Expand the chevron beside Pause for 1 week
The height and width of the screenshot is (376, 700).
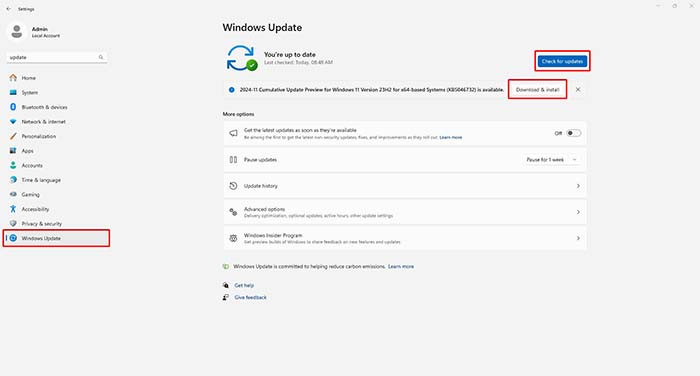pyautogui.click(x=575, y=160)
